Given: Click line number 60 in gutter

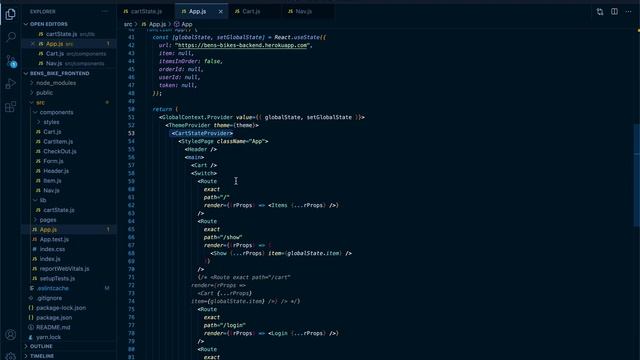Looking at the screenshot, I should pos(131,189).
